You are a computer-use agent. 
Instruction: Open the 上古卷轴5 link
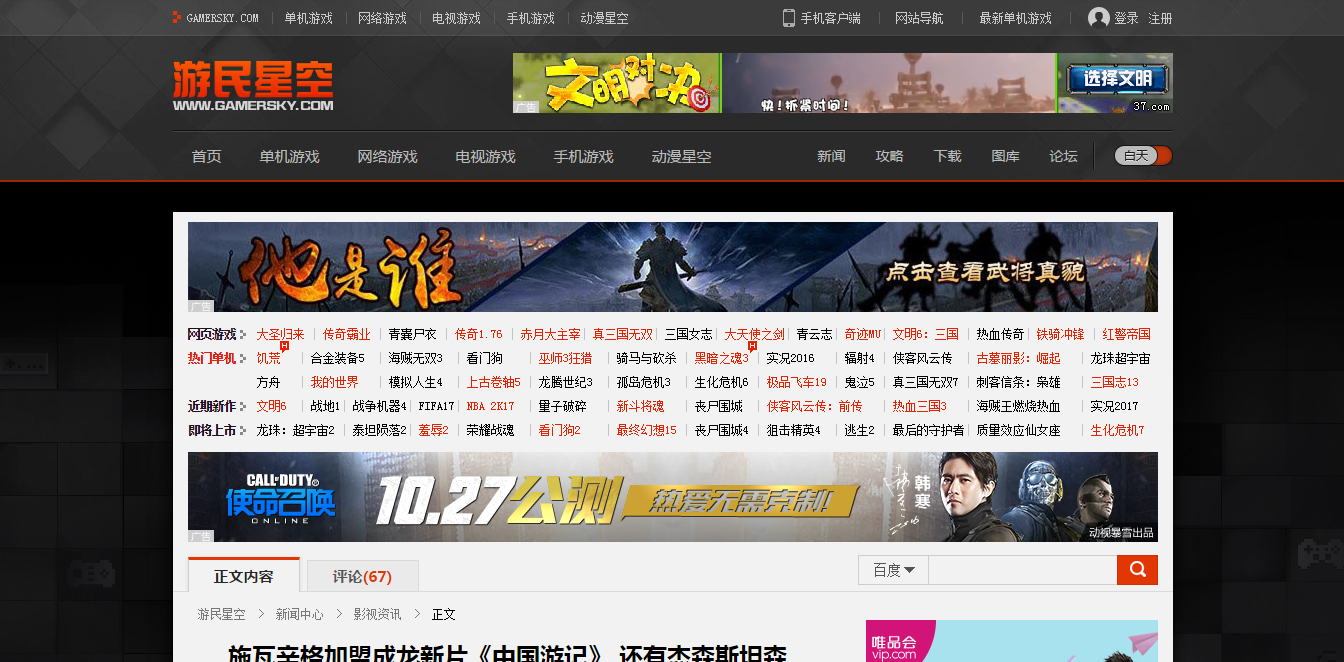[493, 382]
